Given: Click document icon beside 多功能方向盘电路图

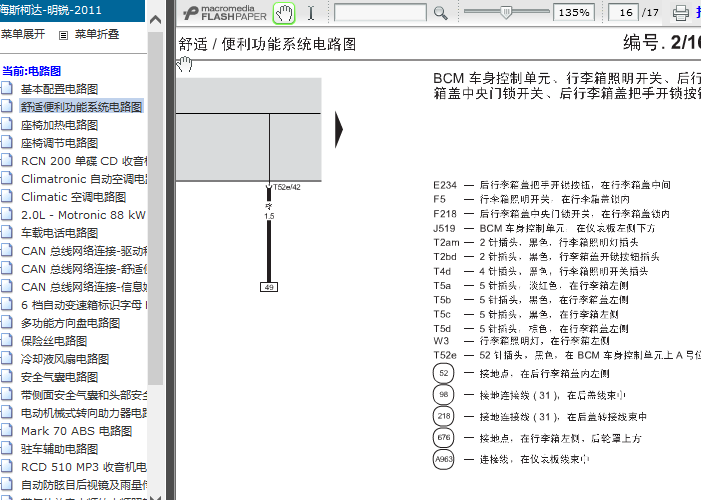Looking at the screenshot, I should [6, 322].
